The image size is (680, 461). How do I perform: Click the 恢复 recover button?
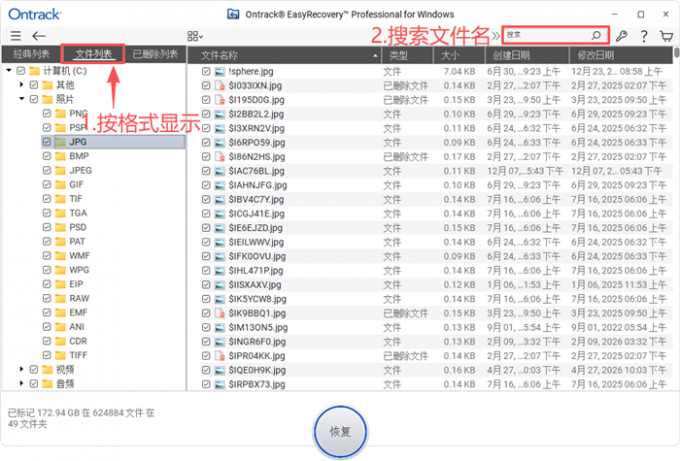340,432
